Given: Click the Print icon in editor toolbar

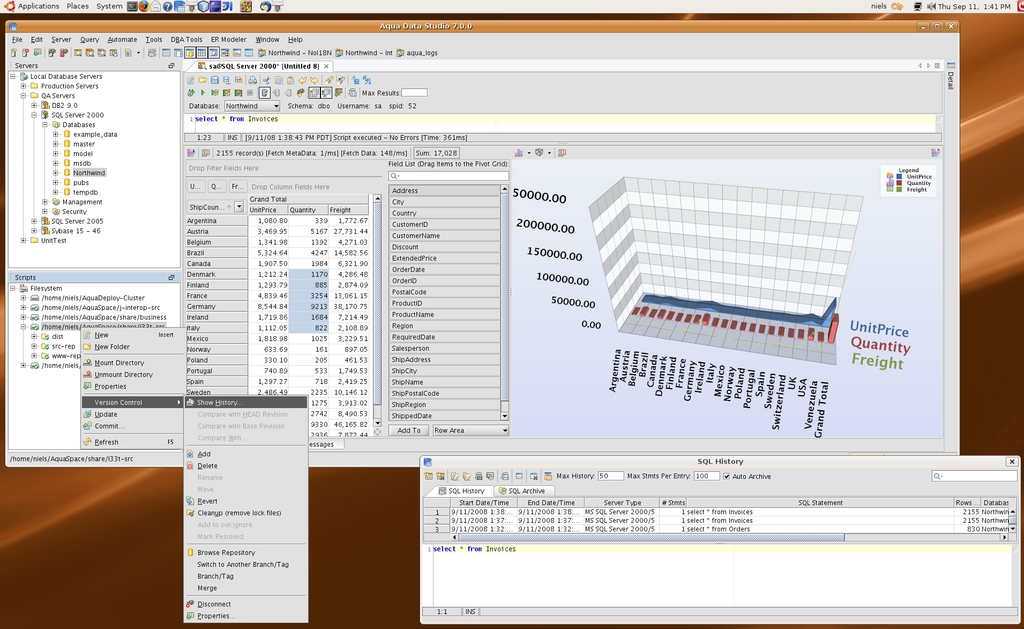Looking at the screenshot, I should click(x=252, y=80).
